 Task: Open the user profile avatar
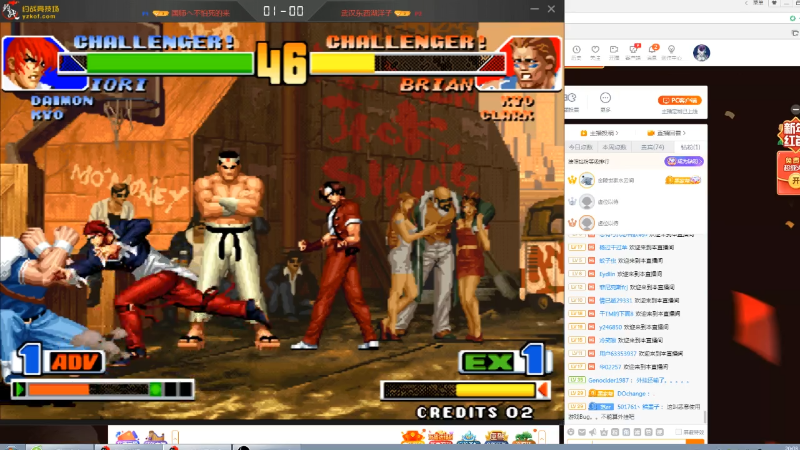pyautogui.click(x=702, y=53)
